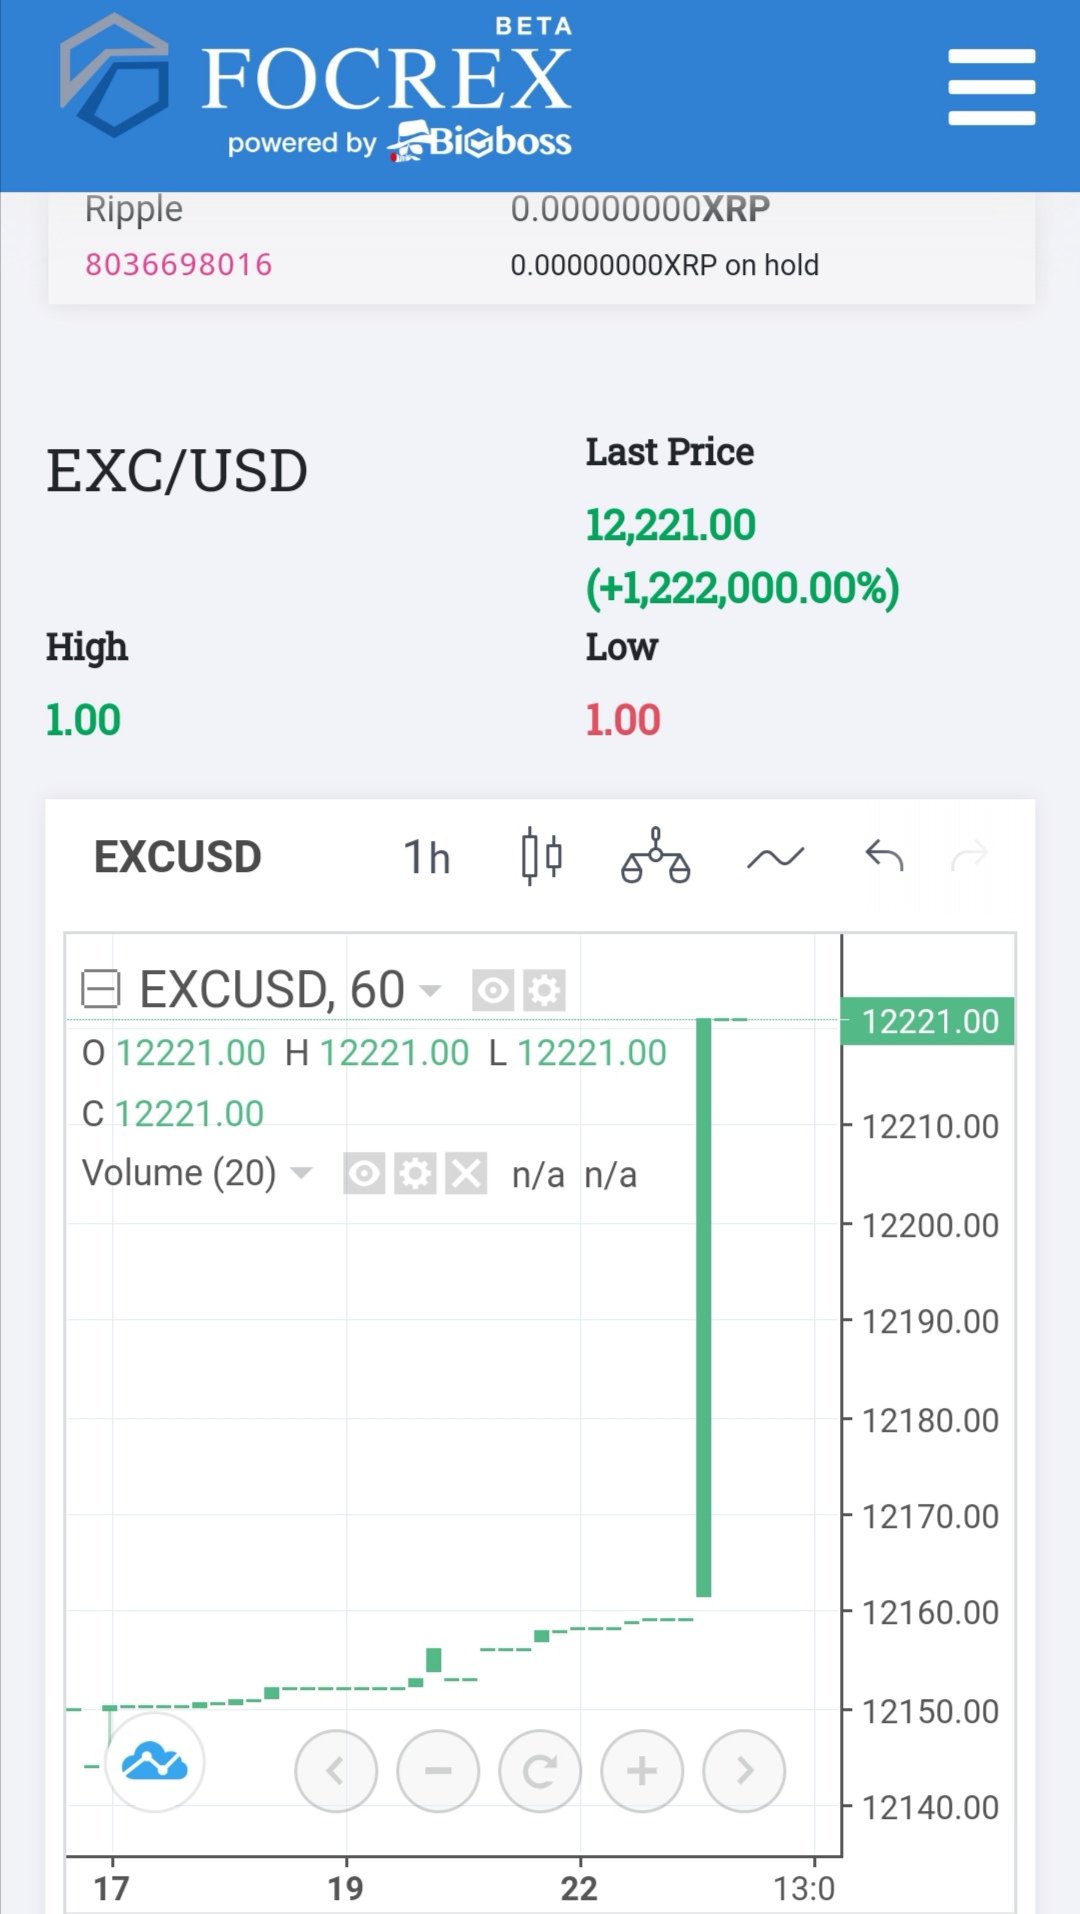1080x1914 pixels.
Task: Expand dropdown arrow next to EXCUSD, 60
Action: click(430, 991)
